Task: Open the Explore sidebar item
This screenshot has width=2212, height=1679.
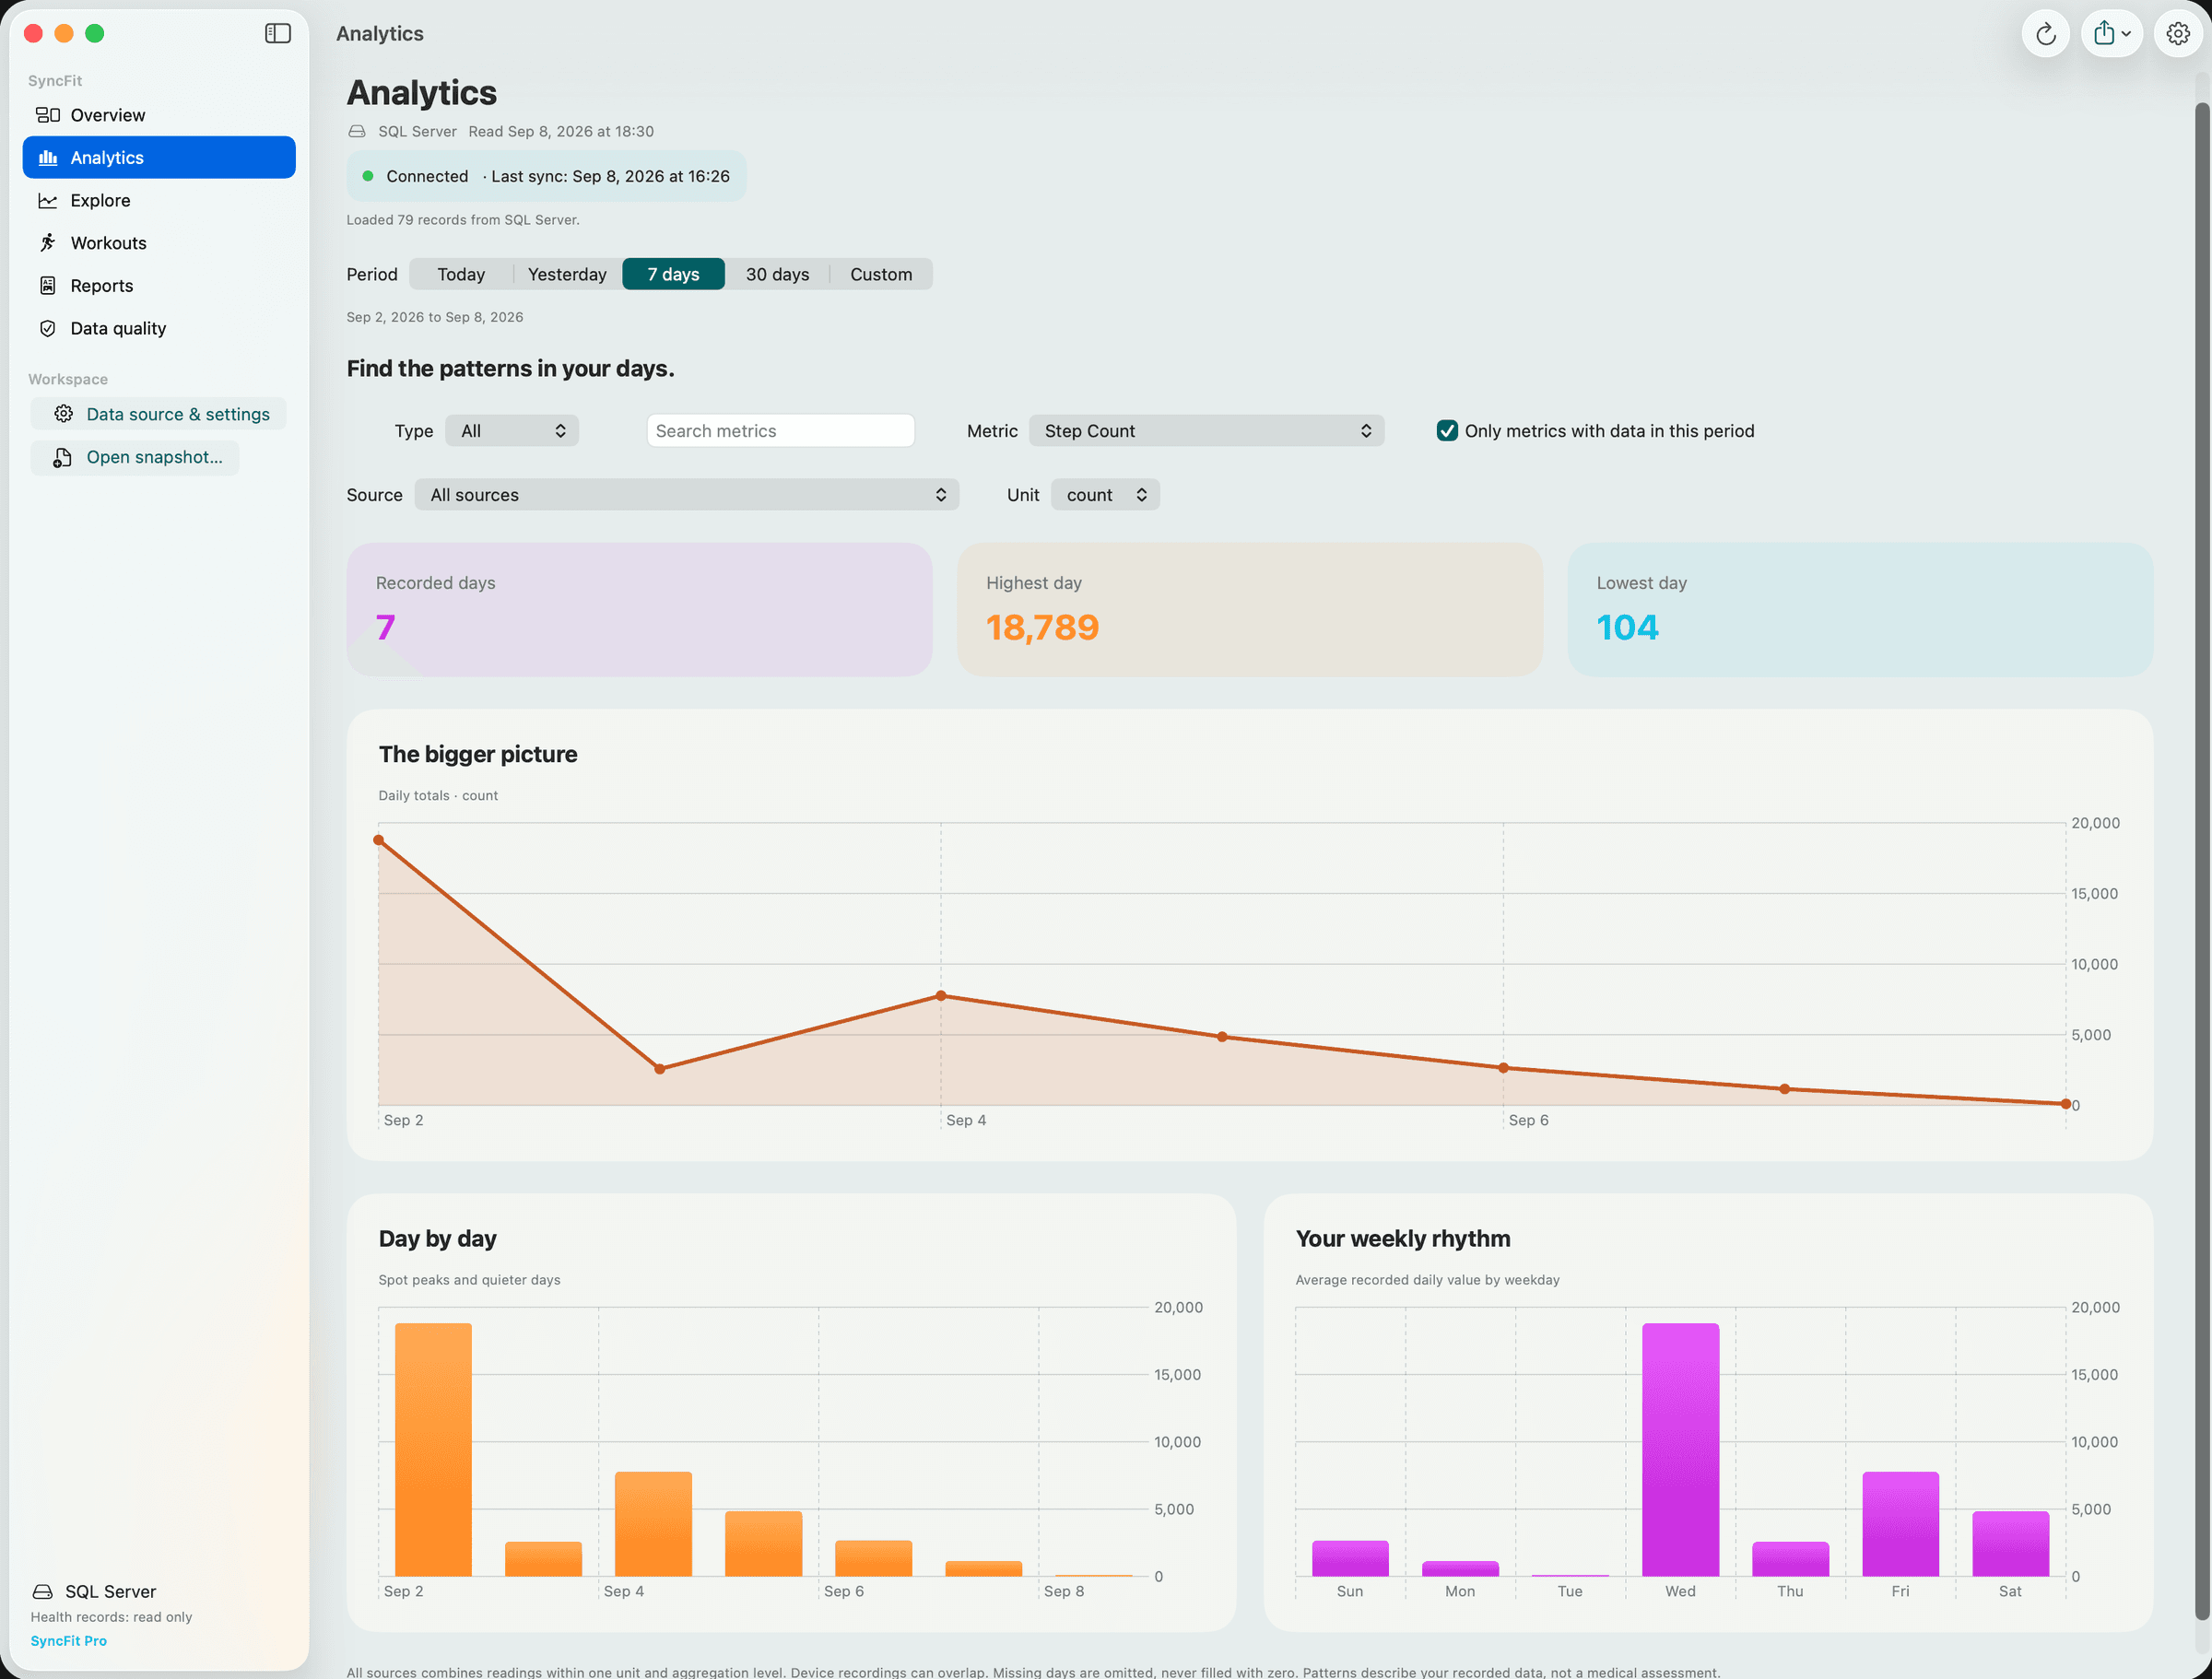Action: click(159, 201)
